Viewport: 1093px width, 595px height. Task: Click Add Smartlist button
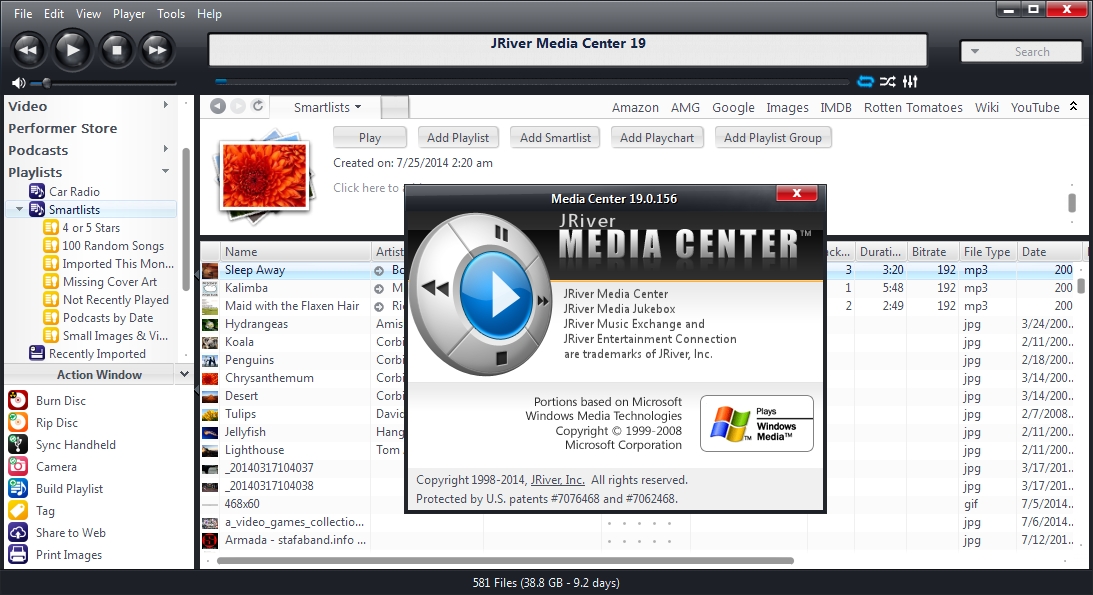pos(555,137)
